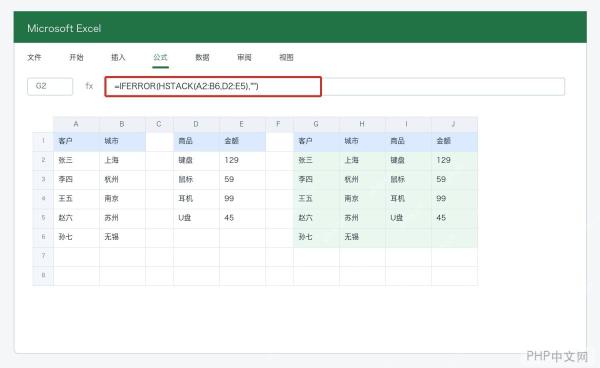Select row 1 header
Viewport: 600px width, 368px height.
coord(43,141)
